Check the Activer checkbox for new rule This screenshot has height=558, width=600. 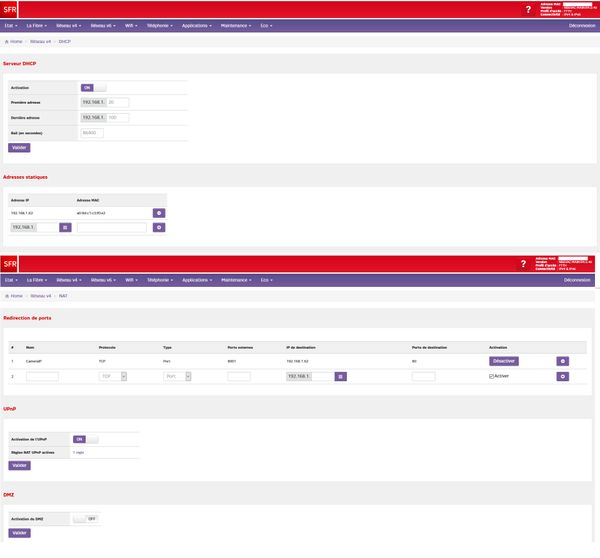pos(492,376)
